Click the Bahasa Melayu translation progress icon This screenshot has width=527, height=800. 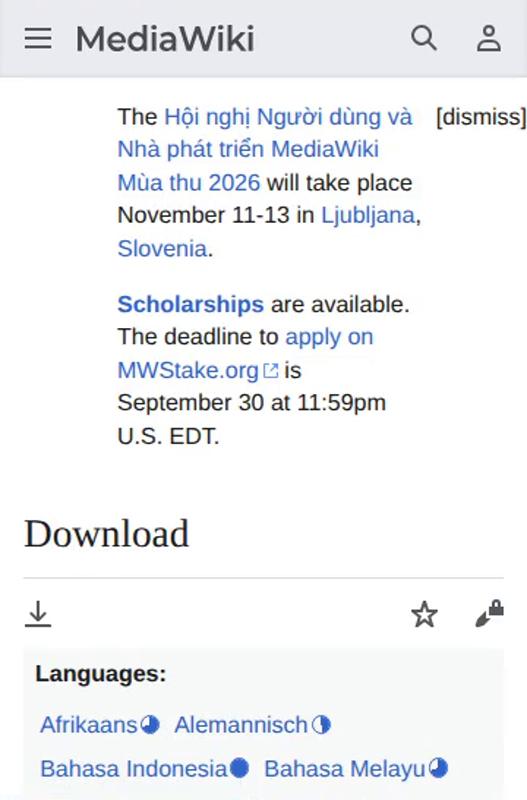[x=438, y=768]
